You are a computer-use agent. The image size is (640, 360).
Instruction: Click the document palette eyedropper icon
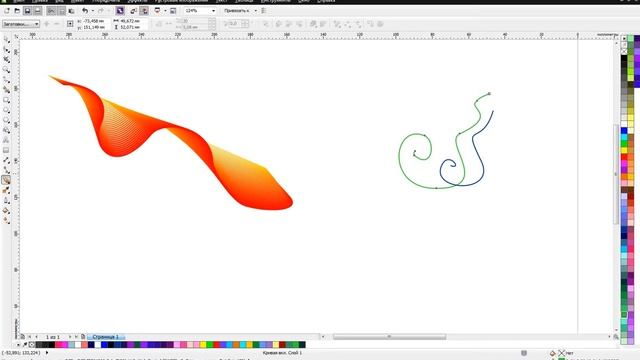(25, 345)
